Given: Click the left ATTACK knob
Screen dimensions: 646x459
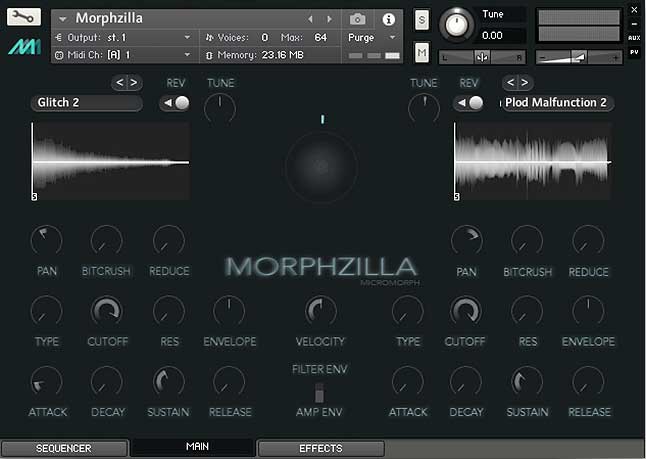Looking at the screenshot, I should point(47,382).
